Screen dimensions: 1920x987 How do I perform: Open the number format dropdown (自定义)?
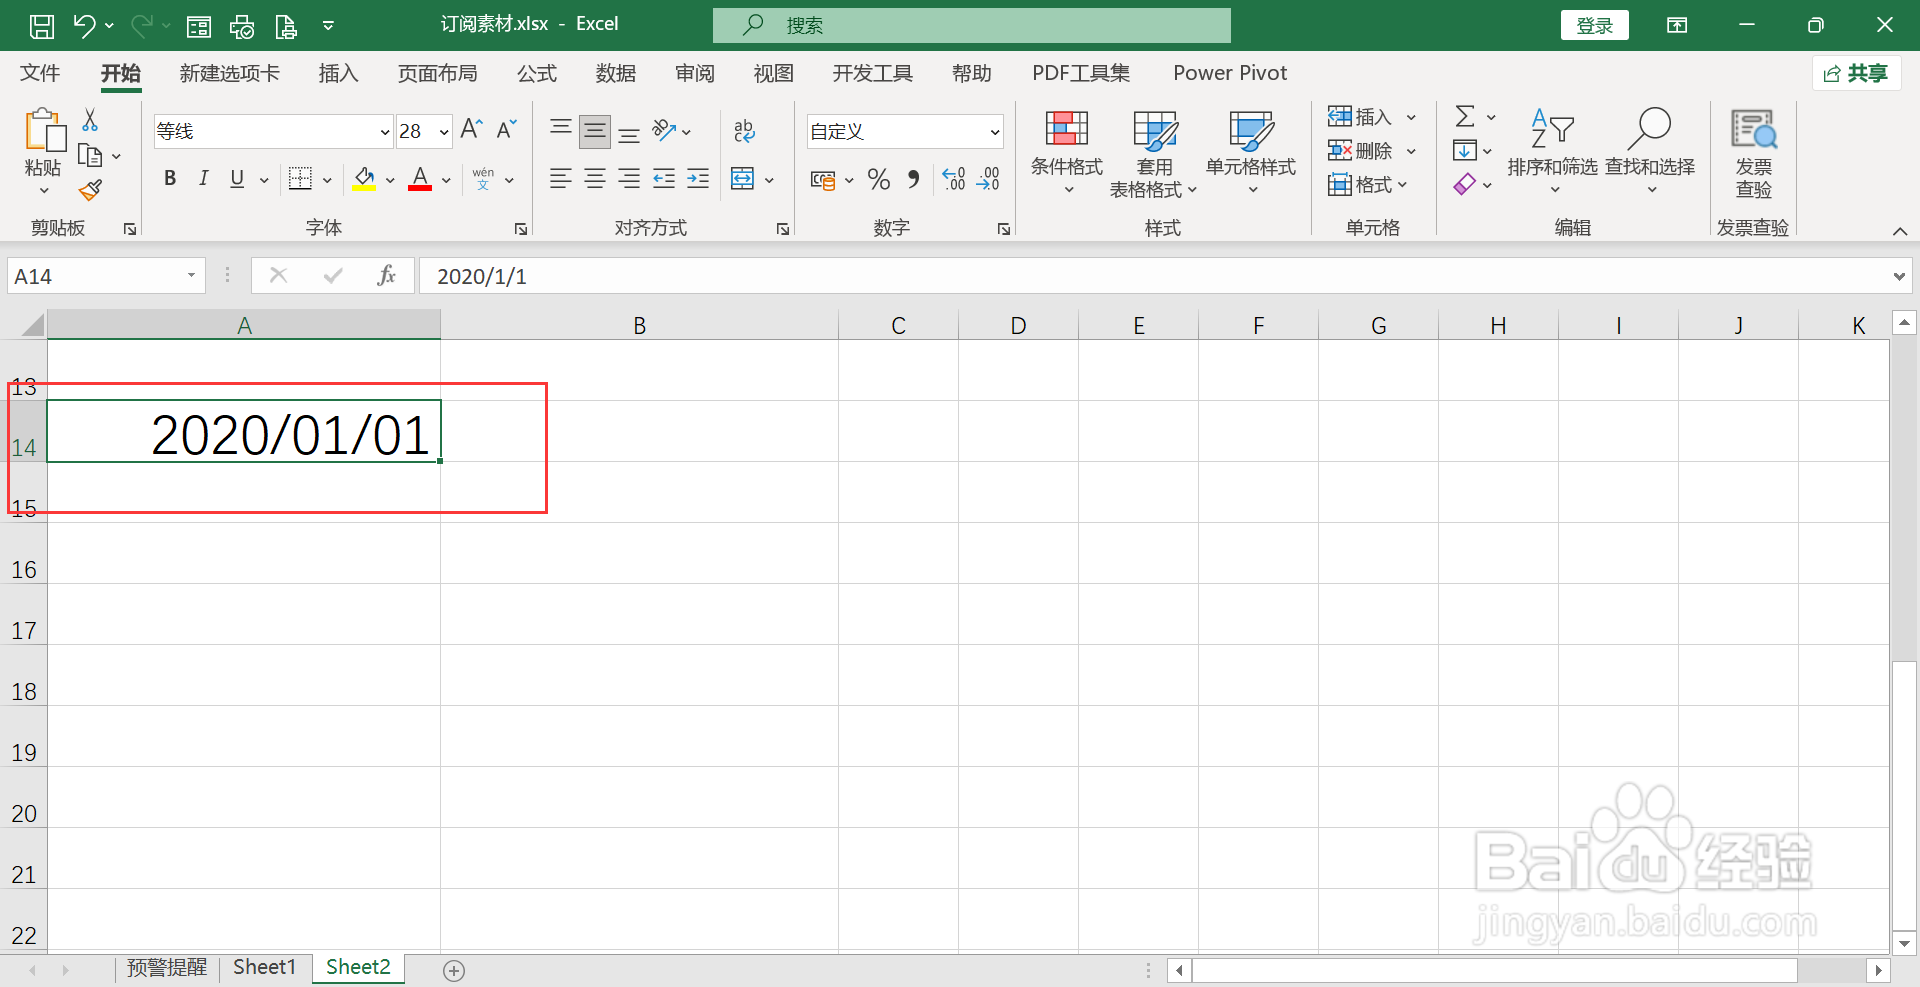[x=995, y=132]
